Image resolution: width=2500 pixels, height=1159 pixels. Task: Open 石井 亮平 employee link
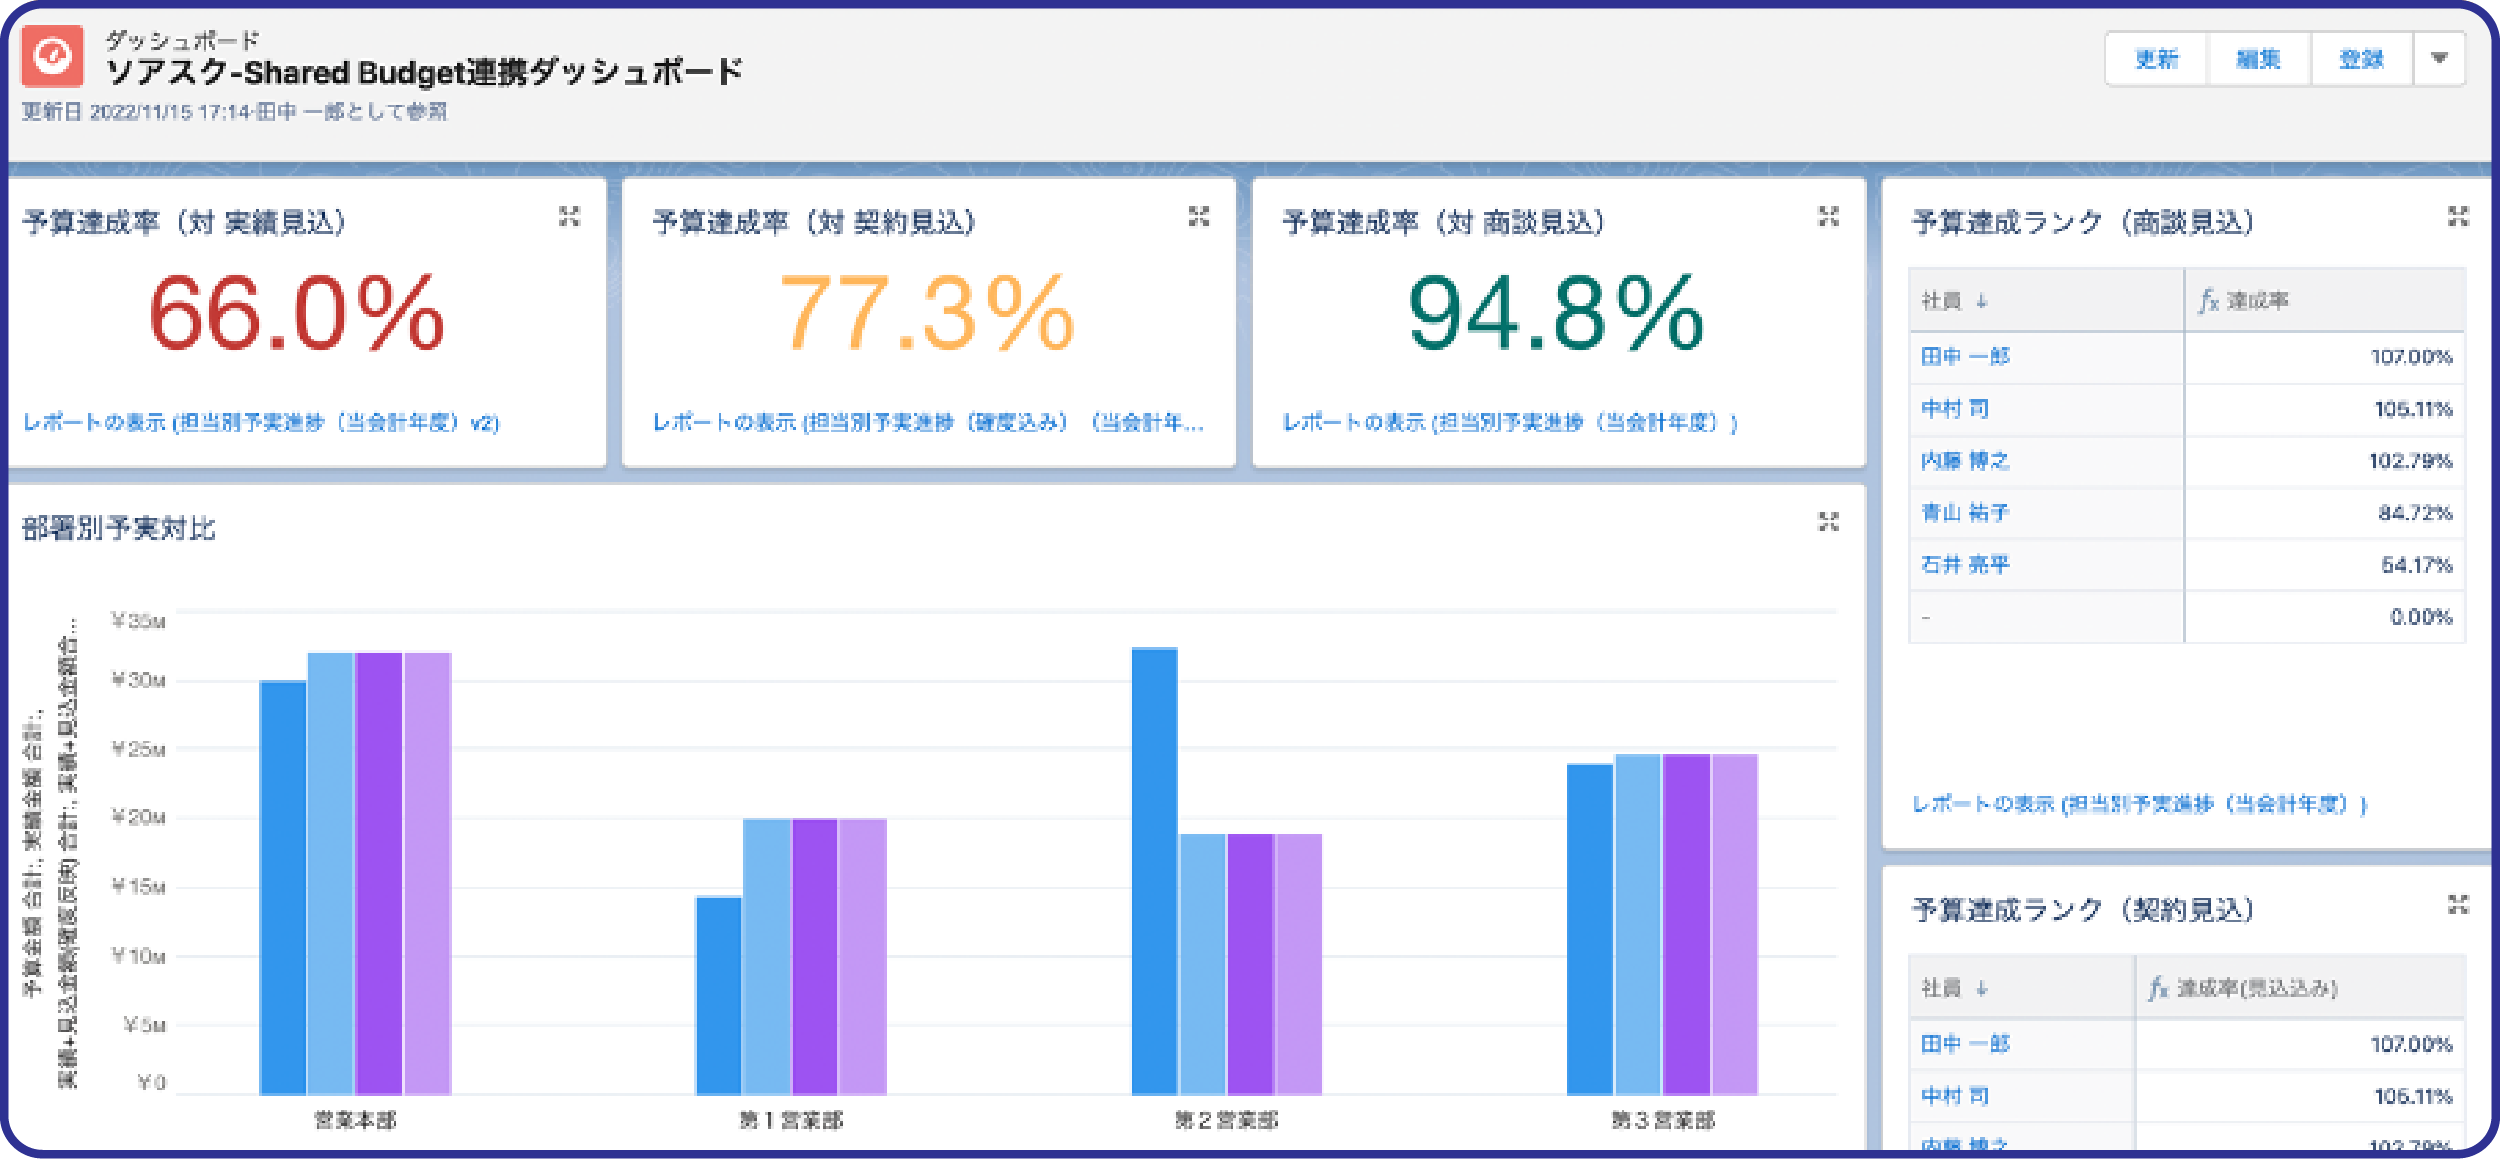[1965, 565]
